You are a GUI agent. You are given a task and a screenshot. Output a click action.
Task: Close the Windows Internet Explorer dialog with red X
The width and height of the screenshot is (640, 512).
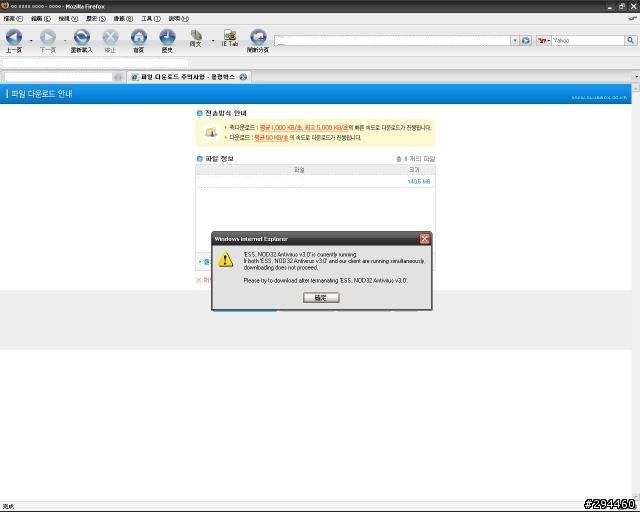424,239
